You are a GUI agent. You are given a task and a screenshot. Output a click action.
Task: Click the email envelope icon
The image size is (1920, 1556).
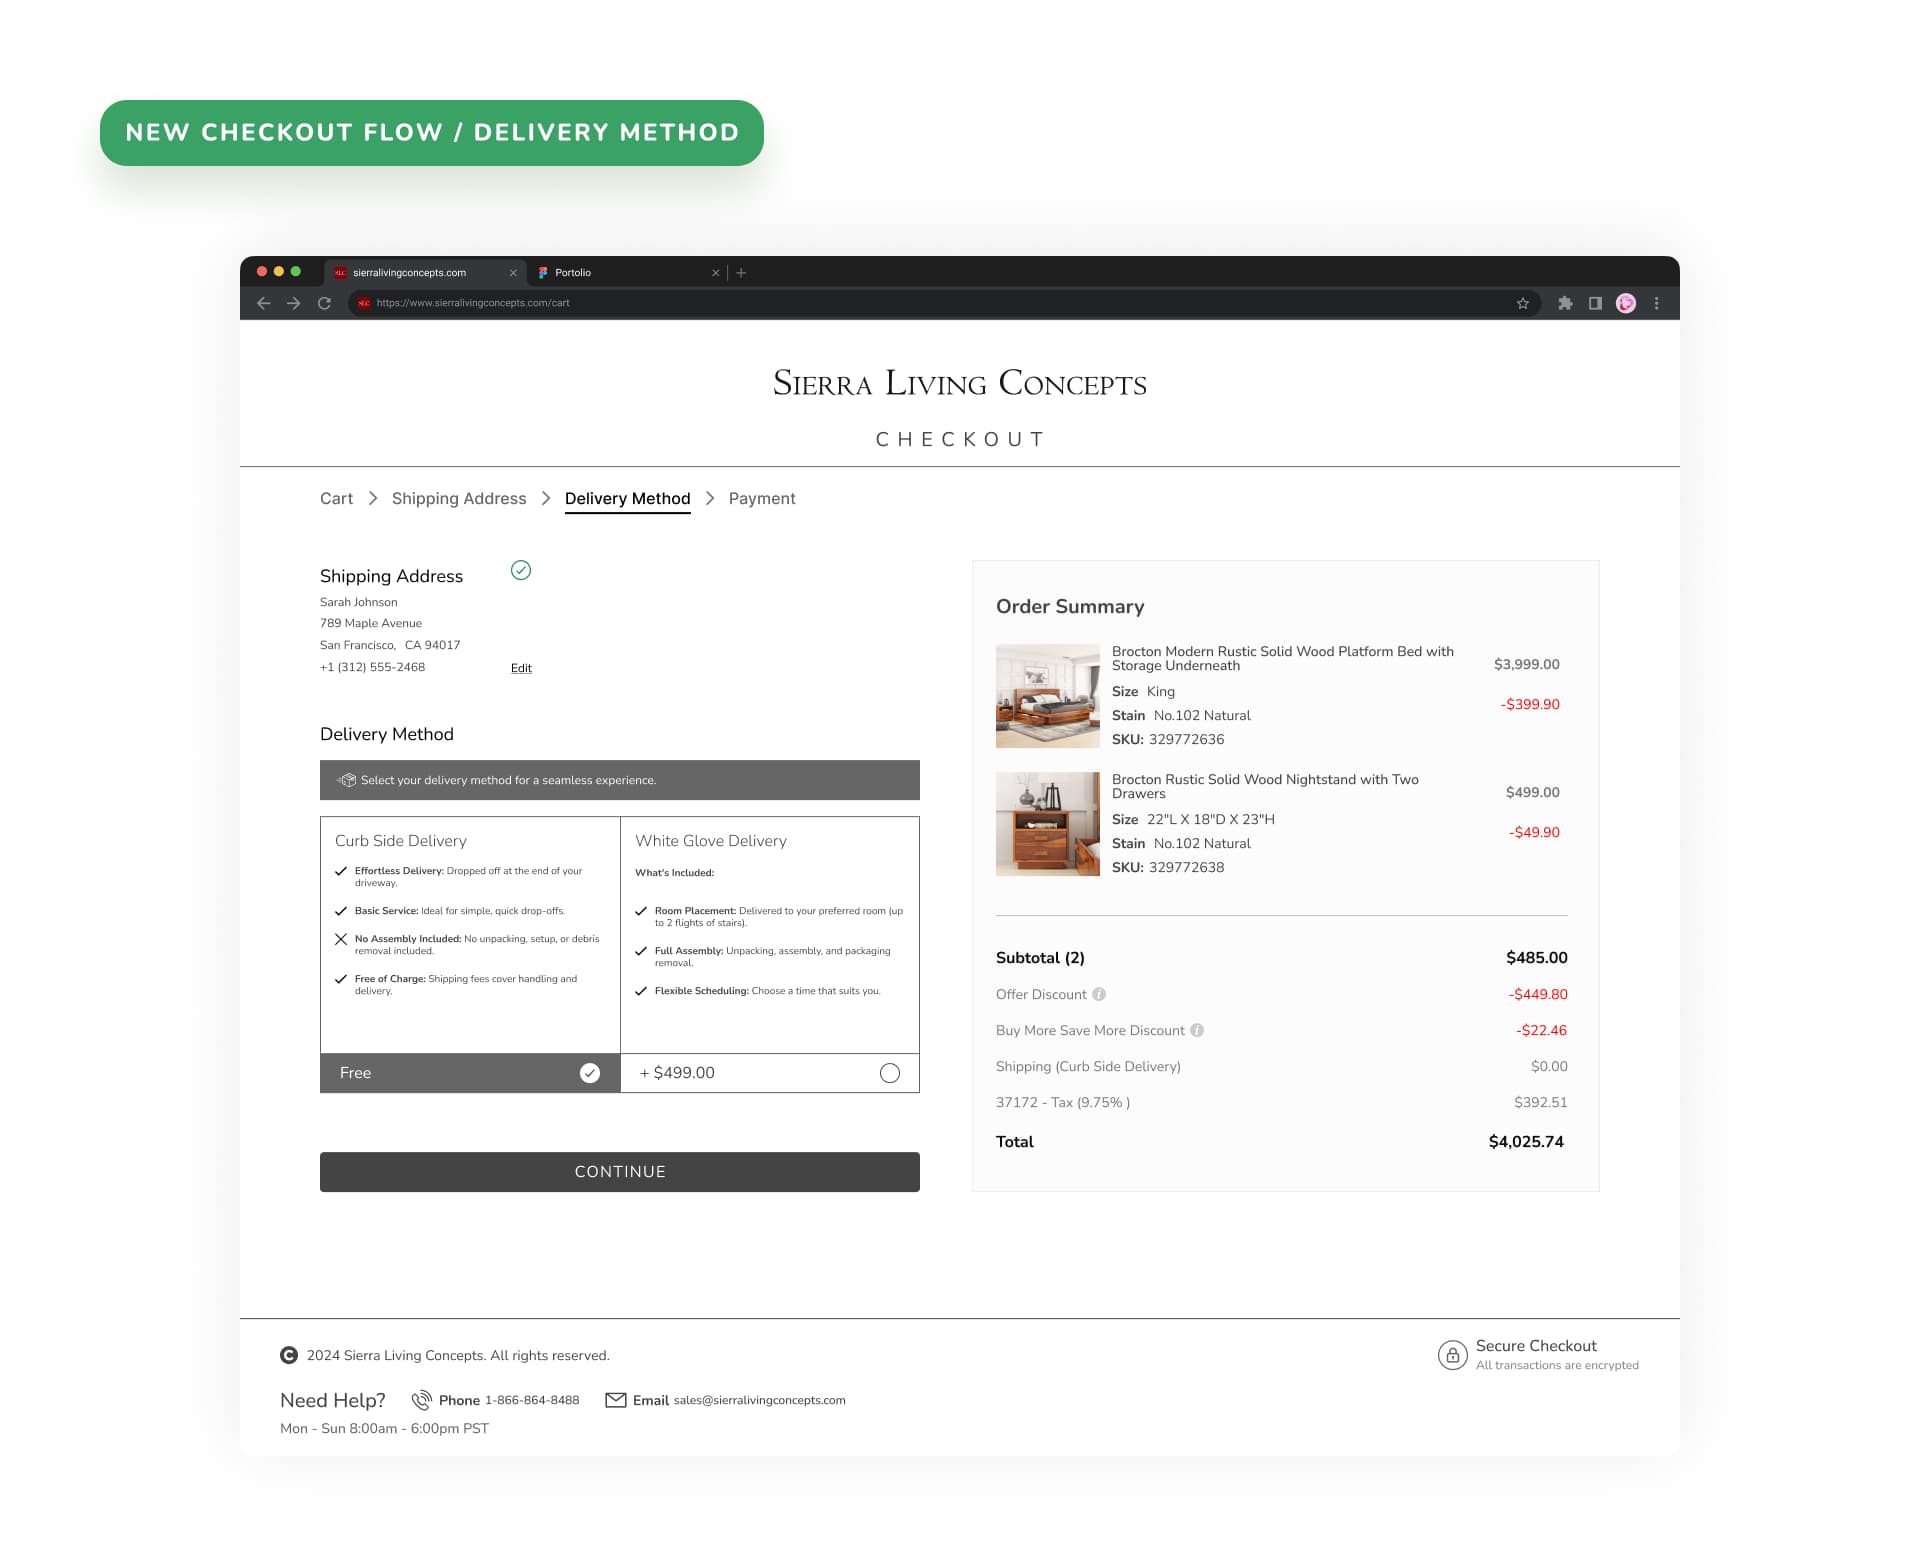tap(616, 1400)
